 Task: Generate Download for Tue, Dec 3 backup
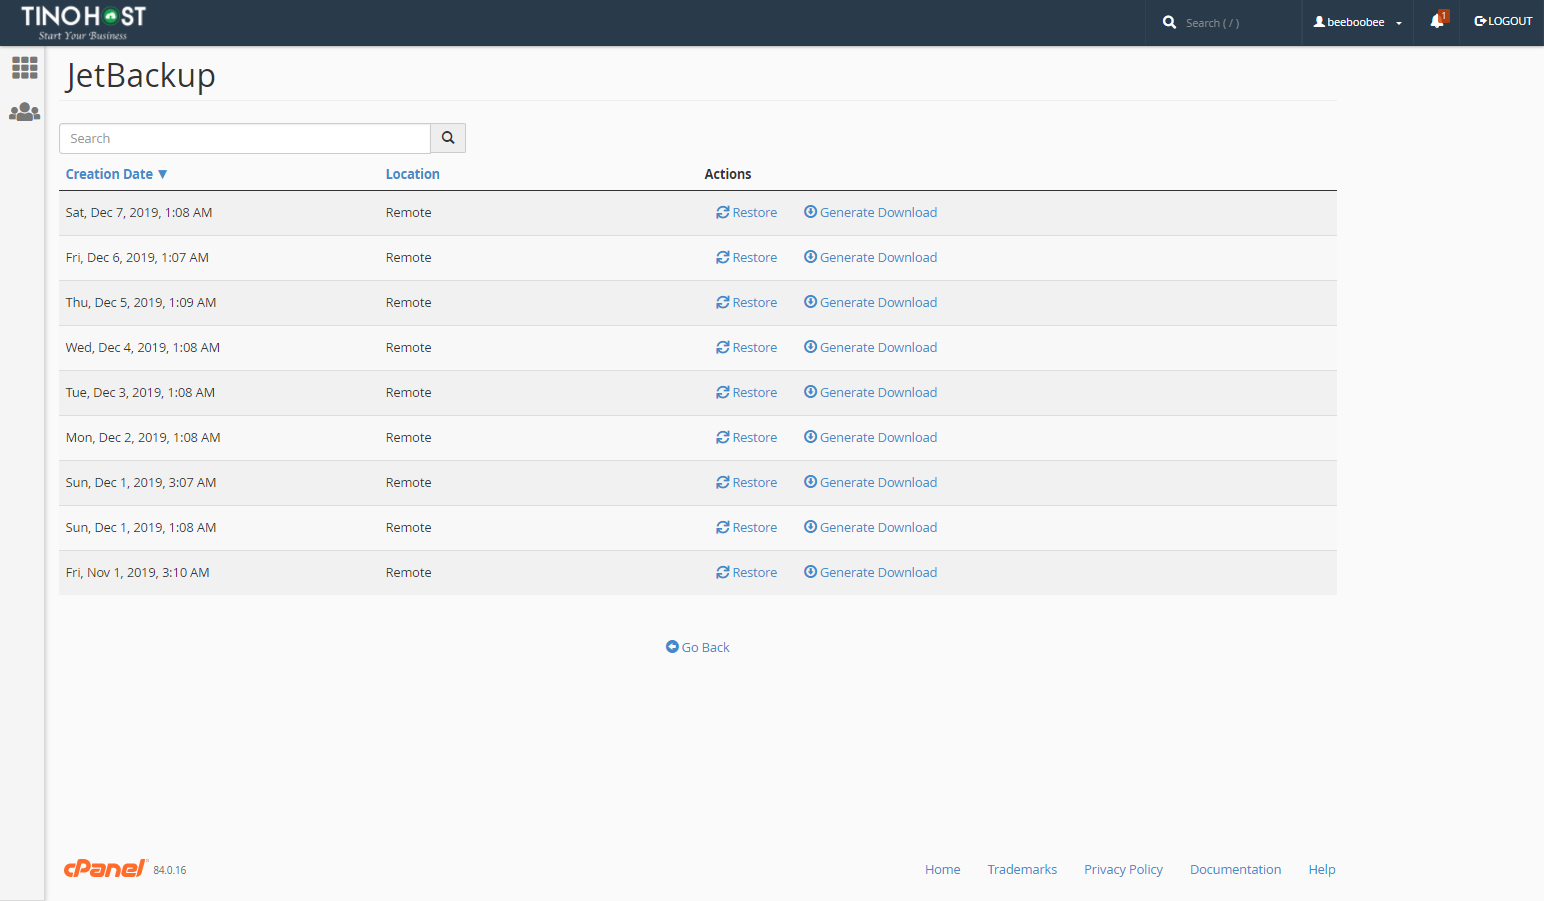point(870,392)
